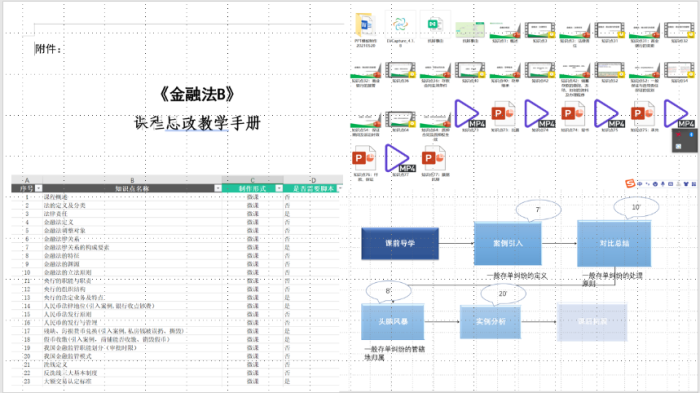Open the 知识点75 PowerPoint file

[642, 114]
